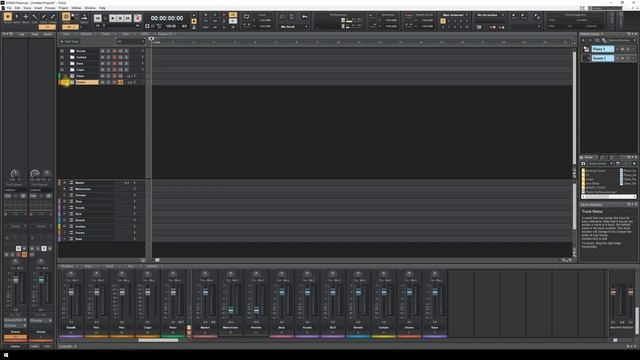The height and width of the screenshot is (360, 640).
Task: Mute the Piano track
Action: pos(102,76)
